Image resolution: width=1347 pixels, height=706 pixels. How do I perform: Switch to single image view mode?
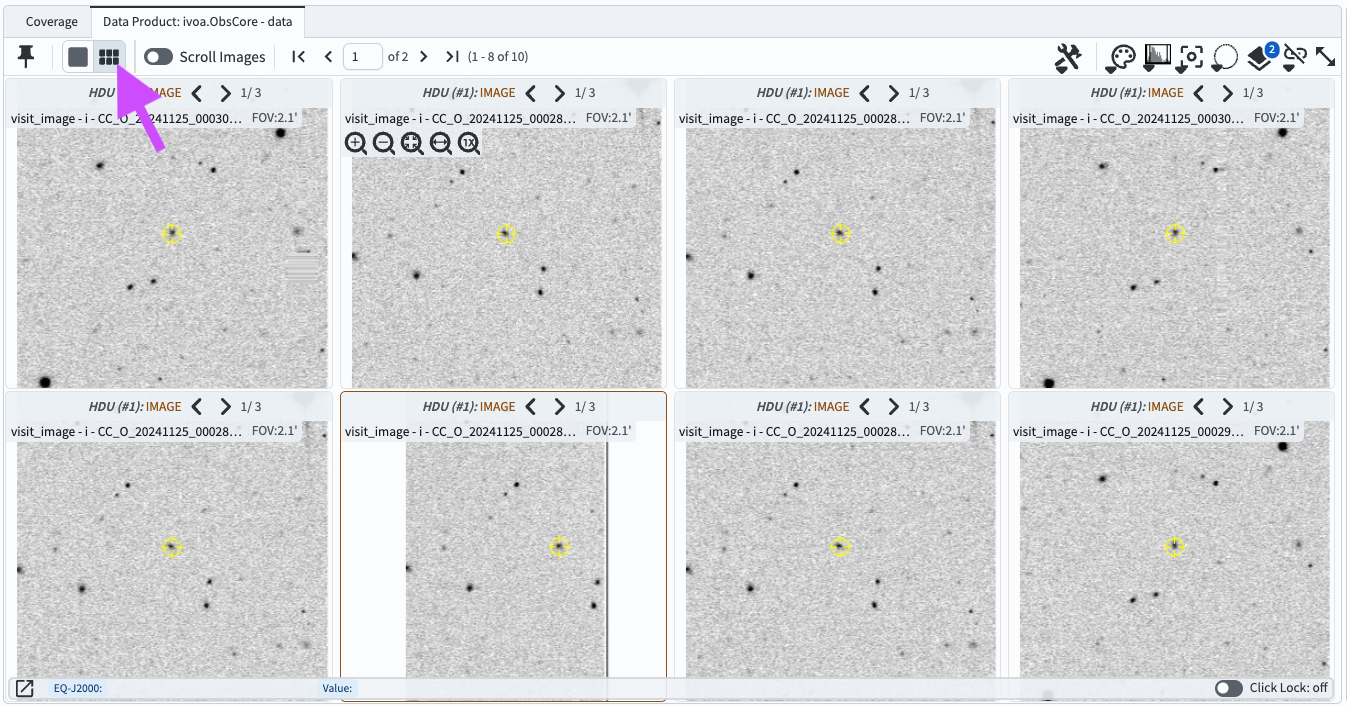pos(77,56)
